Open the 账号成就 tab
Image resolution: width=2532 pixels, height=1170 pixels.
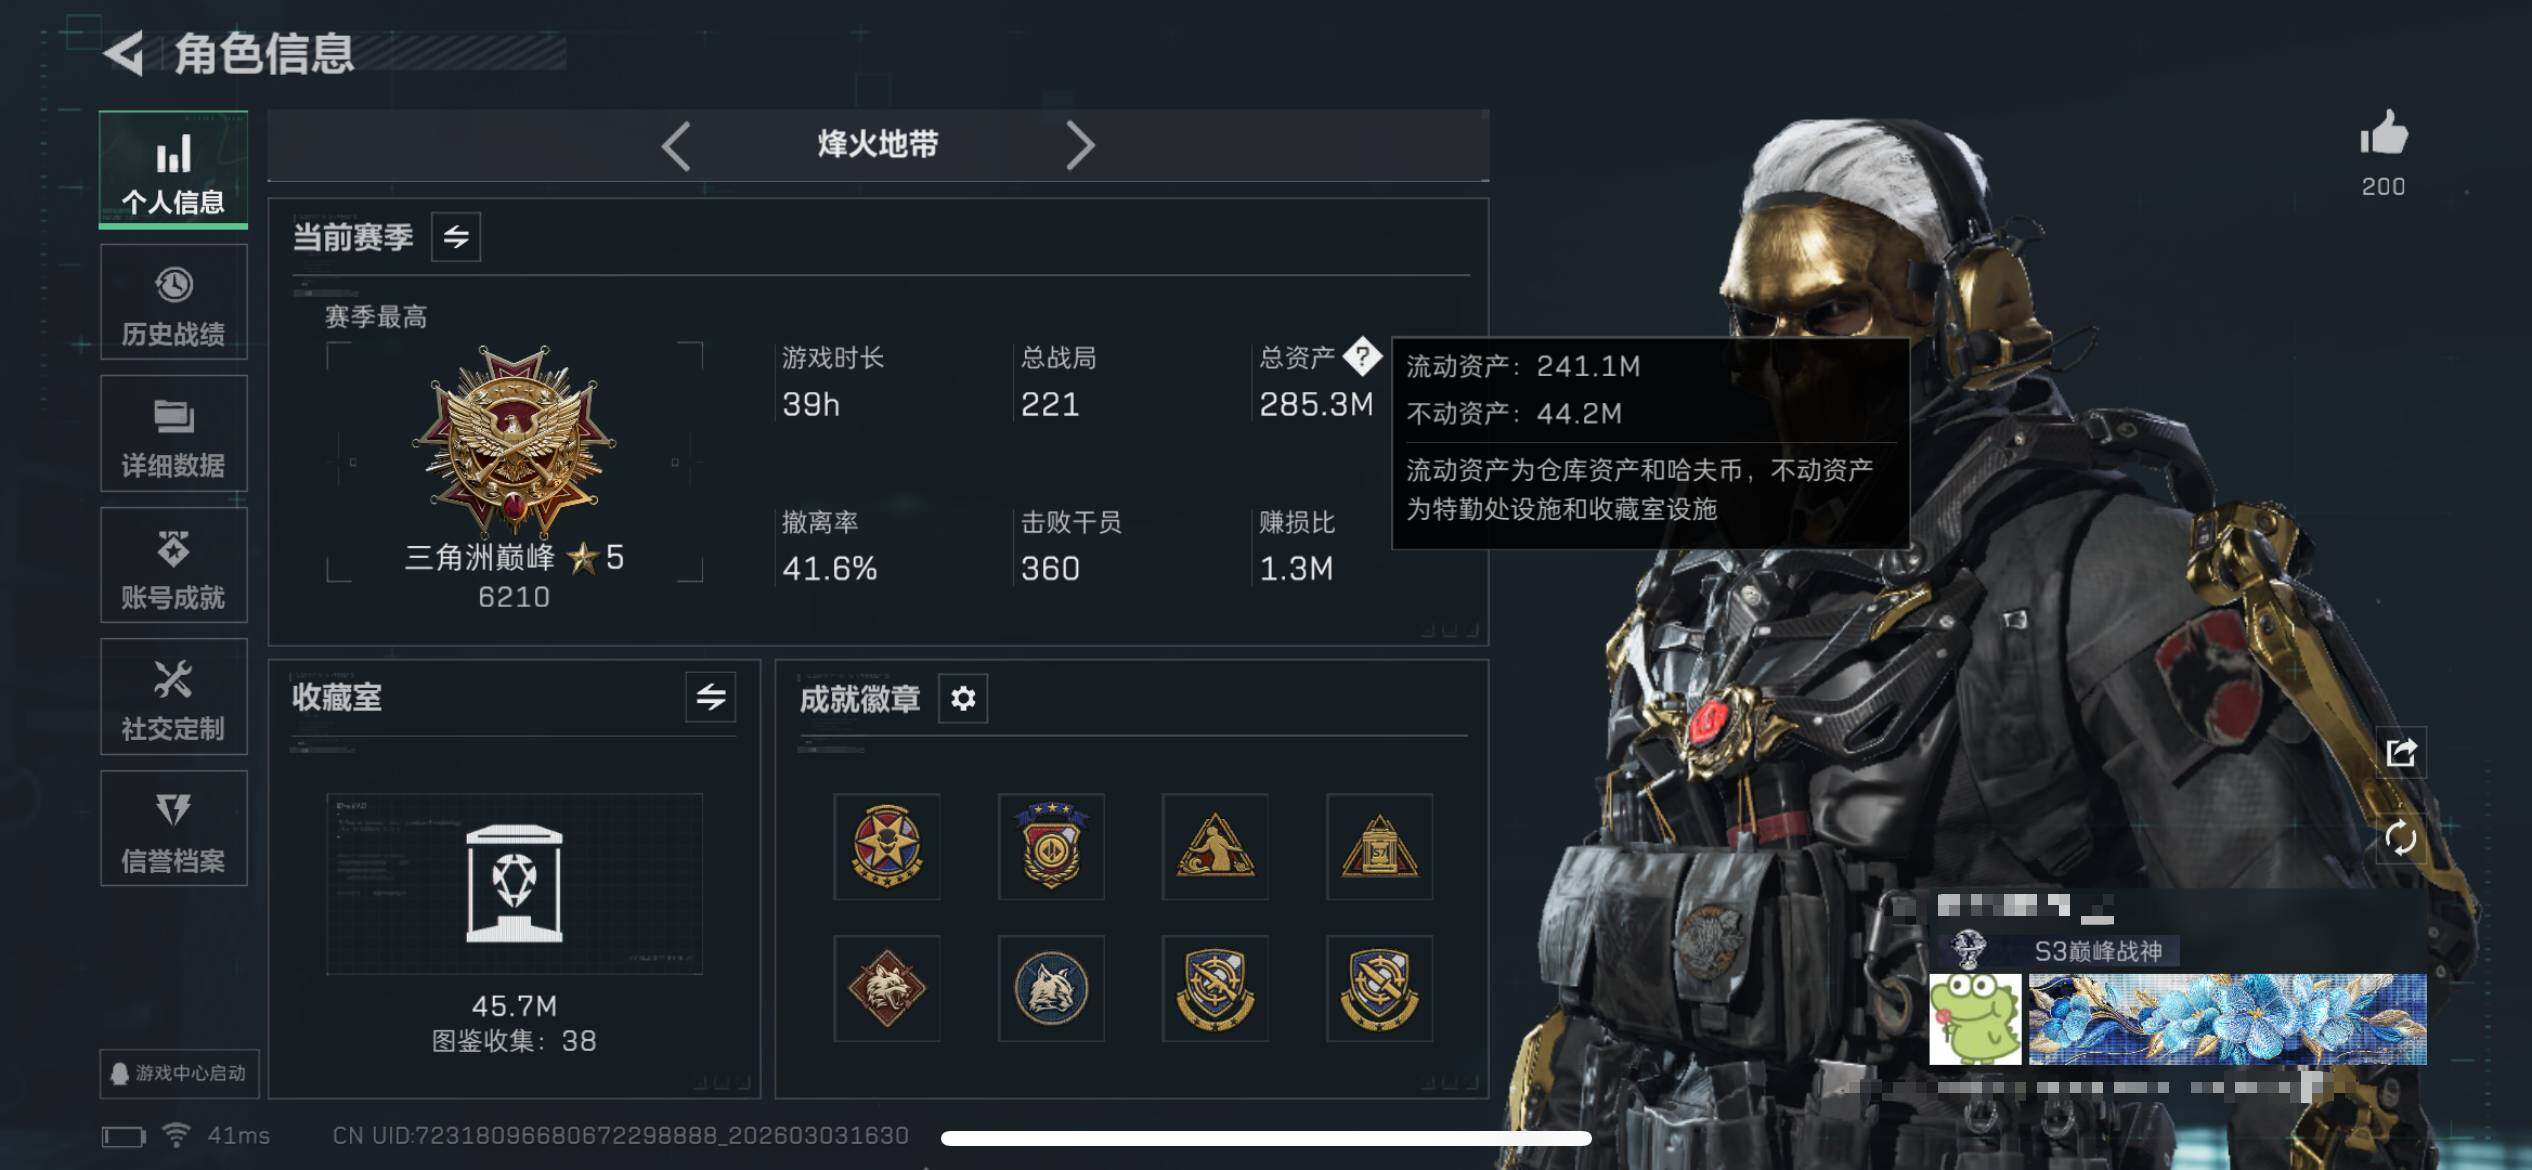point(173,566)
